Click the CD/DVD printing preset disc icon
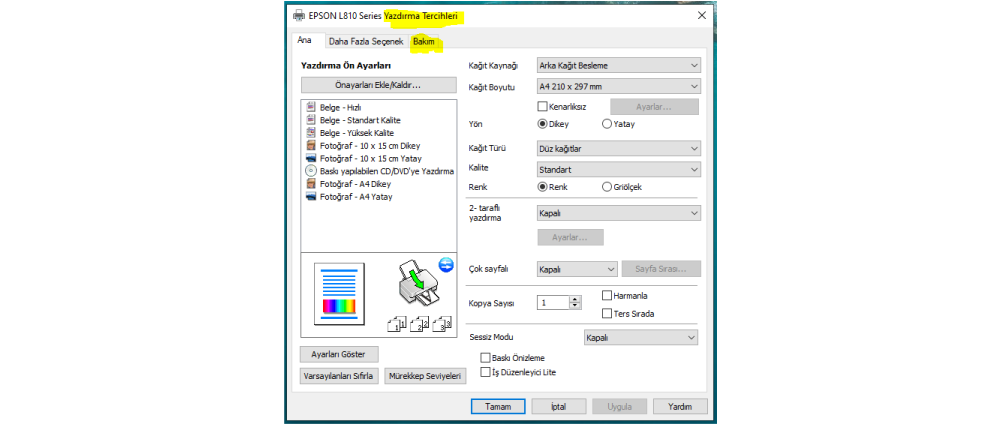This screenshot has height=424, width=1001. click(x=311, y=171)
